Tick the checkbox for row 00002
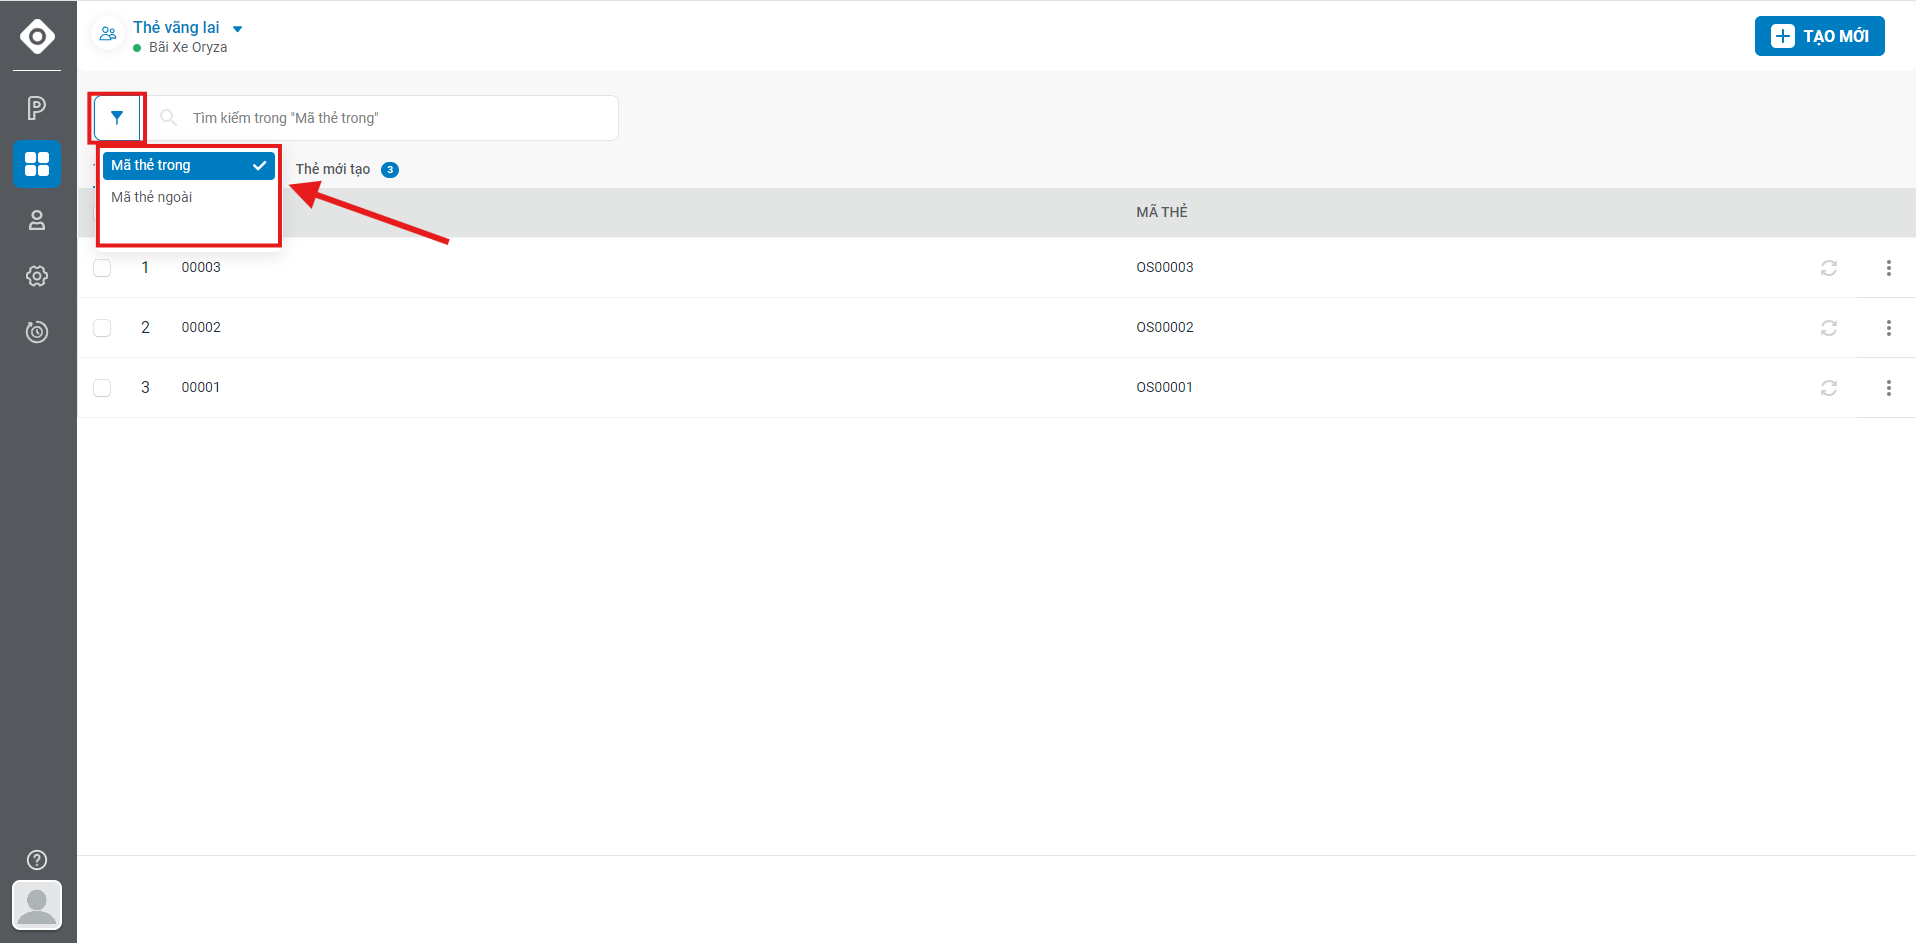1916x943 pixels. [102, 328]
